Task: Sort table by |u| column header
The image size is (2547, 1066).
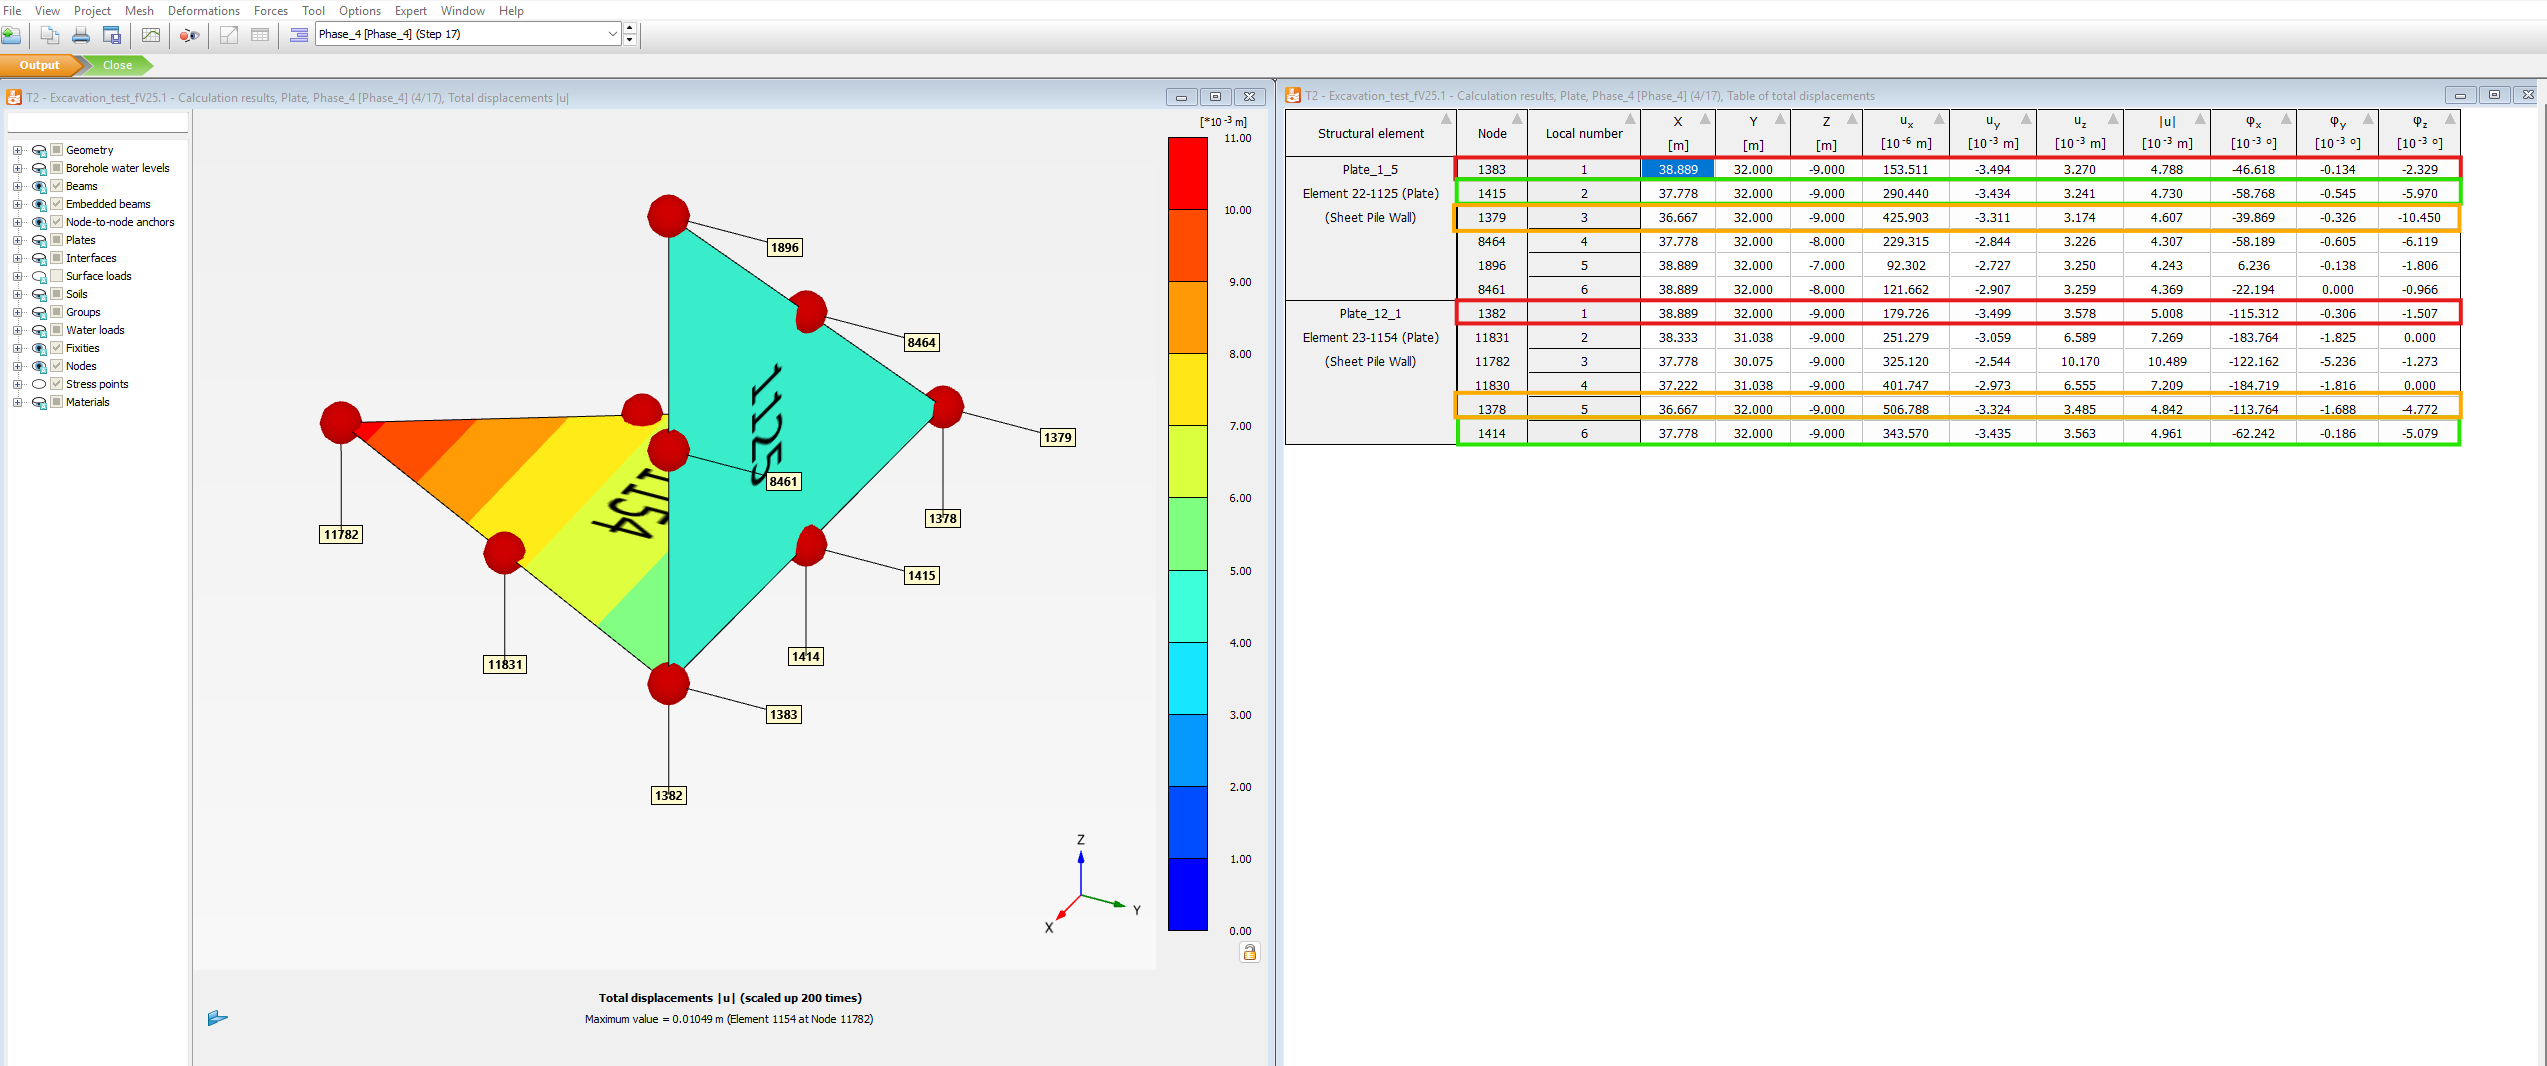Action: point(2167,133)
